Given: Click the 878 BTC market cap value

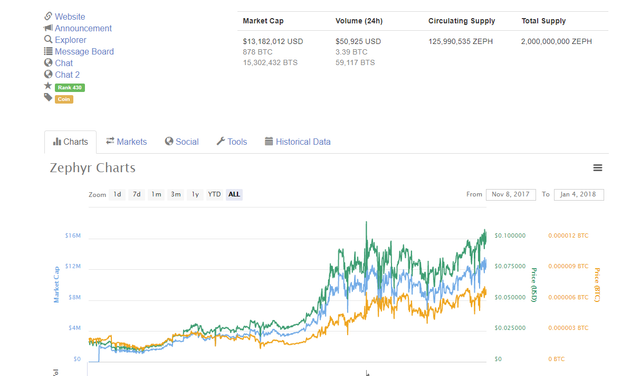Looking at the screenshot, I should tap(257, 52).
